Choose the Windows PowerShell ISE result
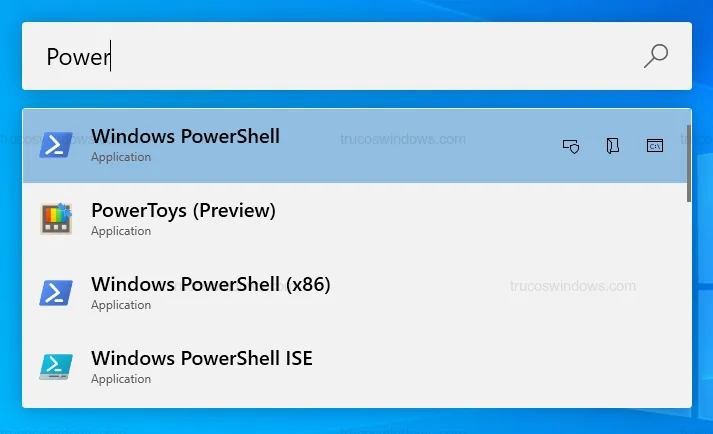 coord(201,358)
